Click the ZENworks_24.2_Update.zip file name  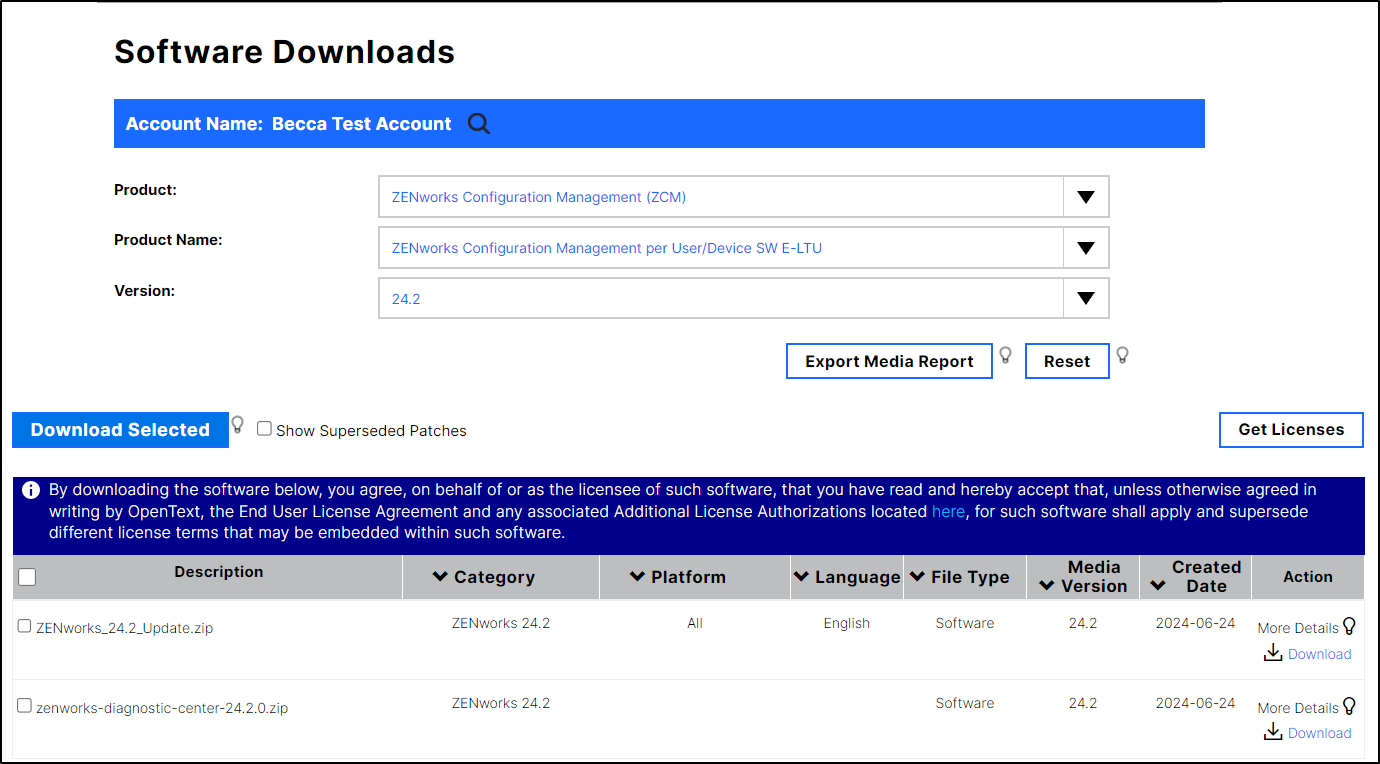click(x=124, y=628)
